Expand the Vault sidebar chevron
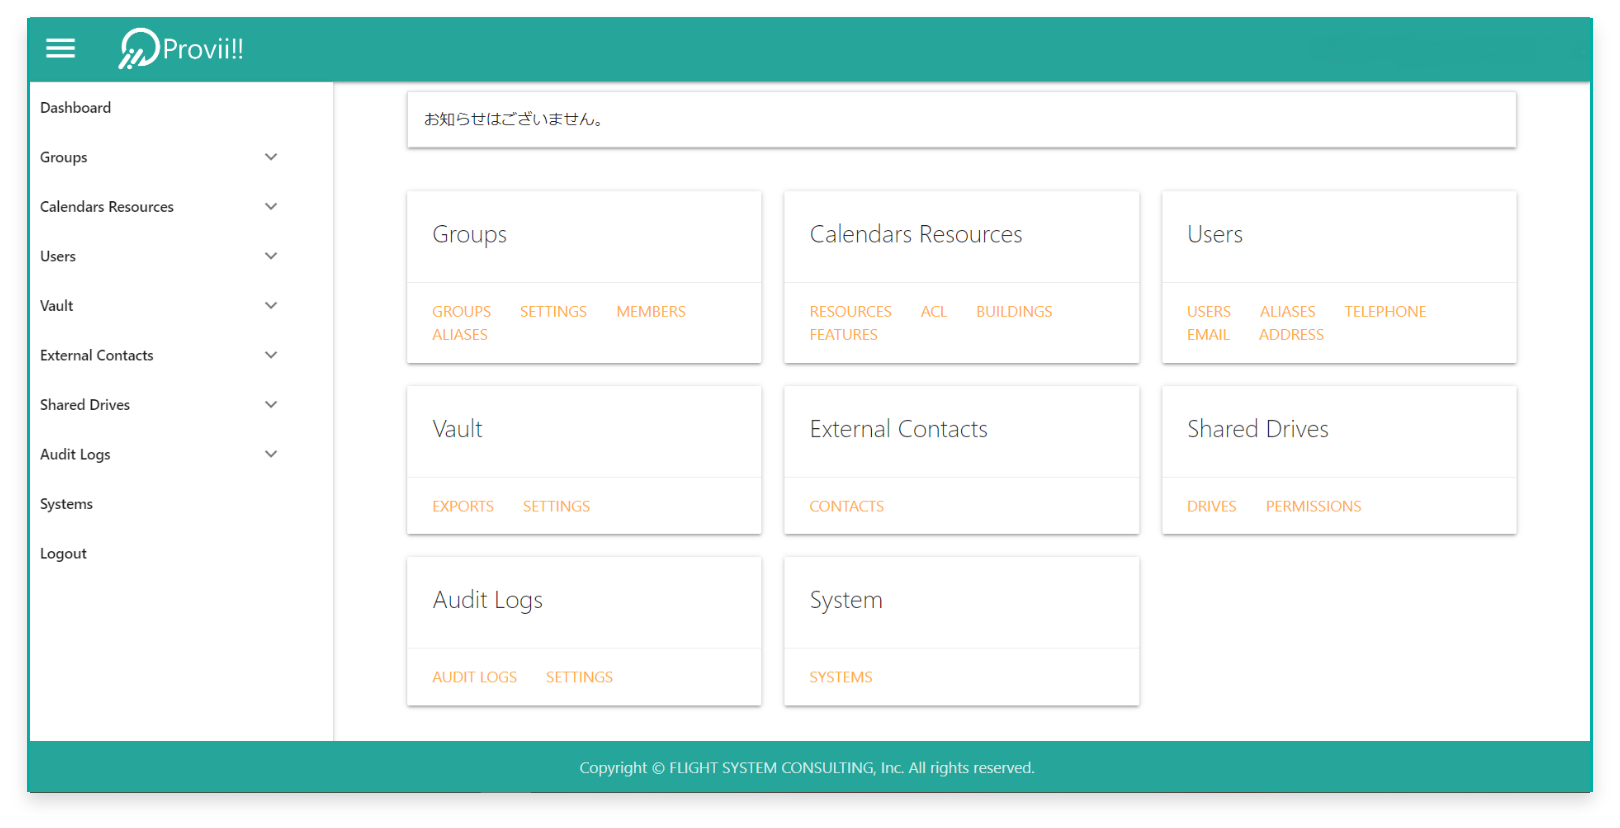The width and height of the screenshot is (1620, 828). coord(270,306)
